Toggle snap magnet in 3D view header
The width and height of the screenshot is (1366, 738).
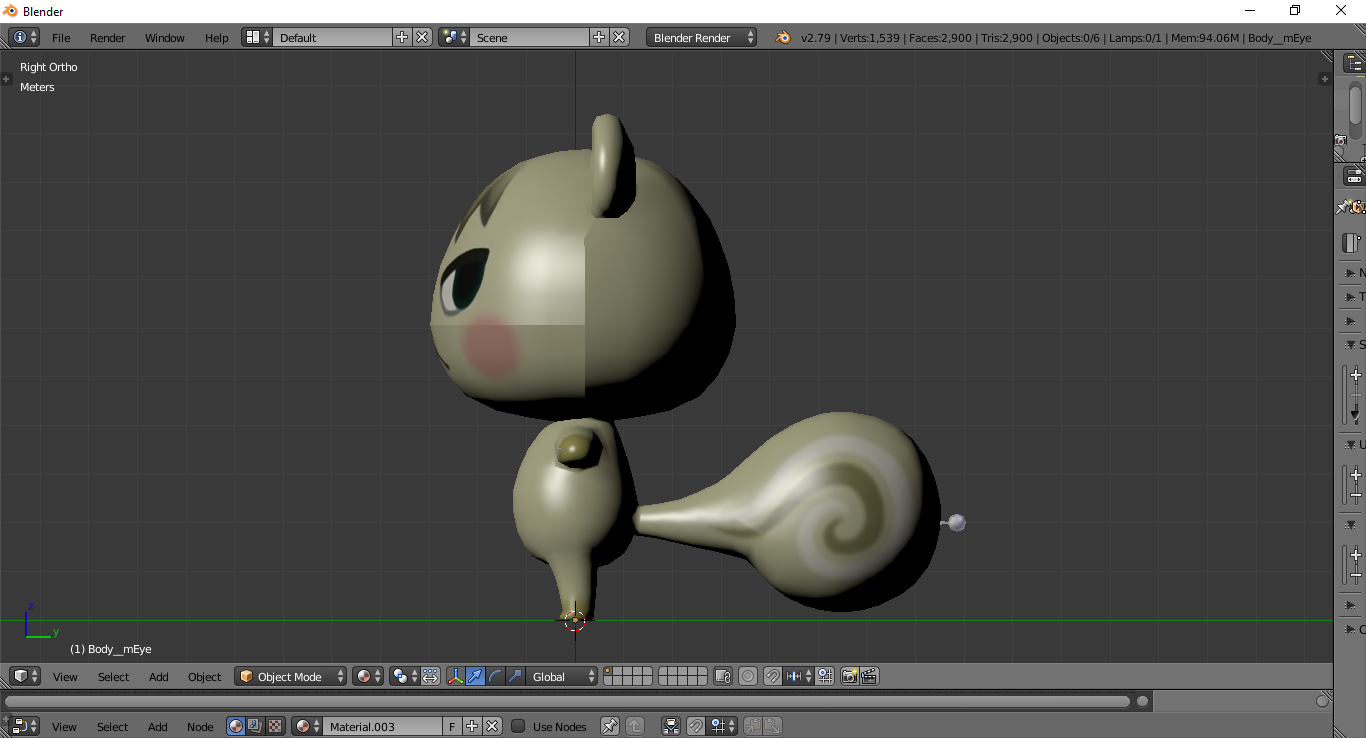773,677
